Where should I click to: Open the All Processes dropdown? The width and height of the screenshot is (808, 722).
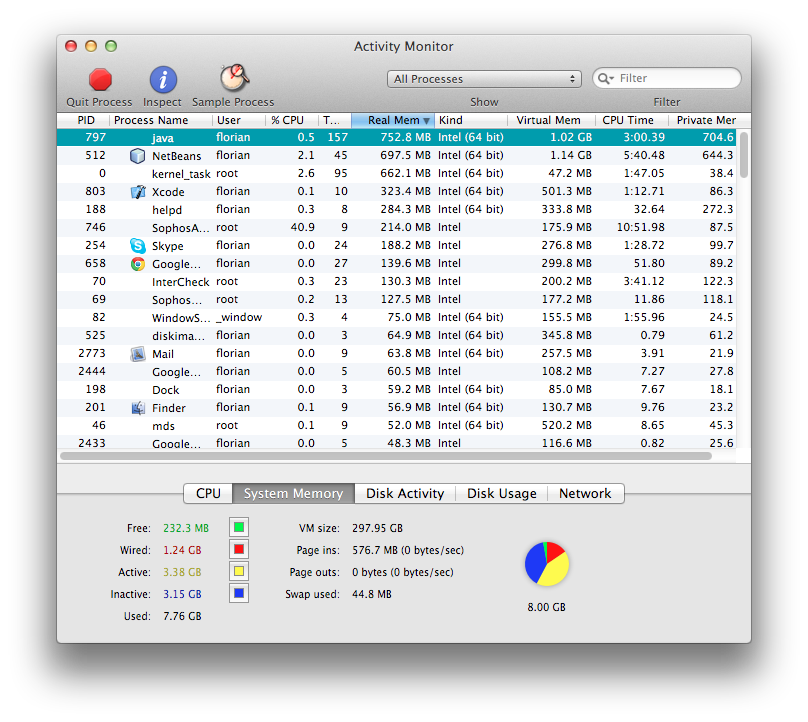coord(484,79)
